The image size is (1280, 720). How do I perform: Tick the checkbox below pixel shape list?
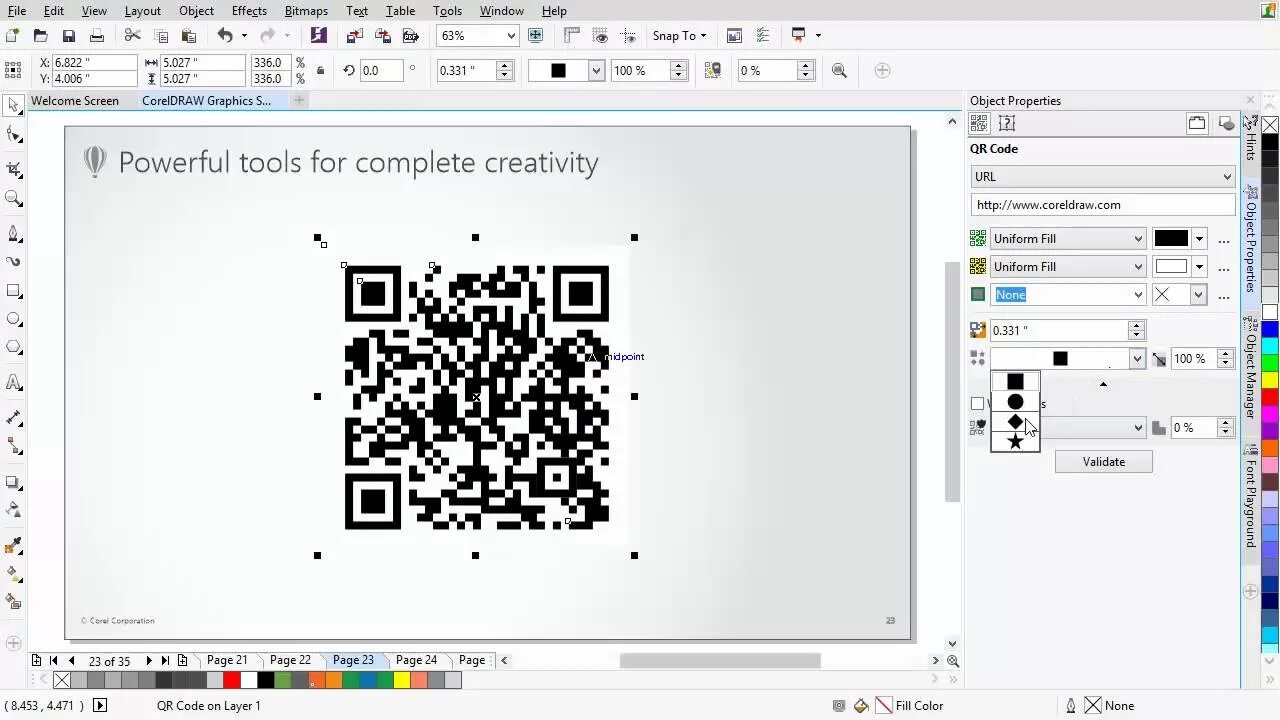point(977,404)
